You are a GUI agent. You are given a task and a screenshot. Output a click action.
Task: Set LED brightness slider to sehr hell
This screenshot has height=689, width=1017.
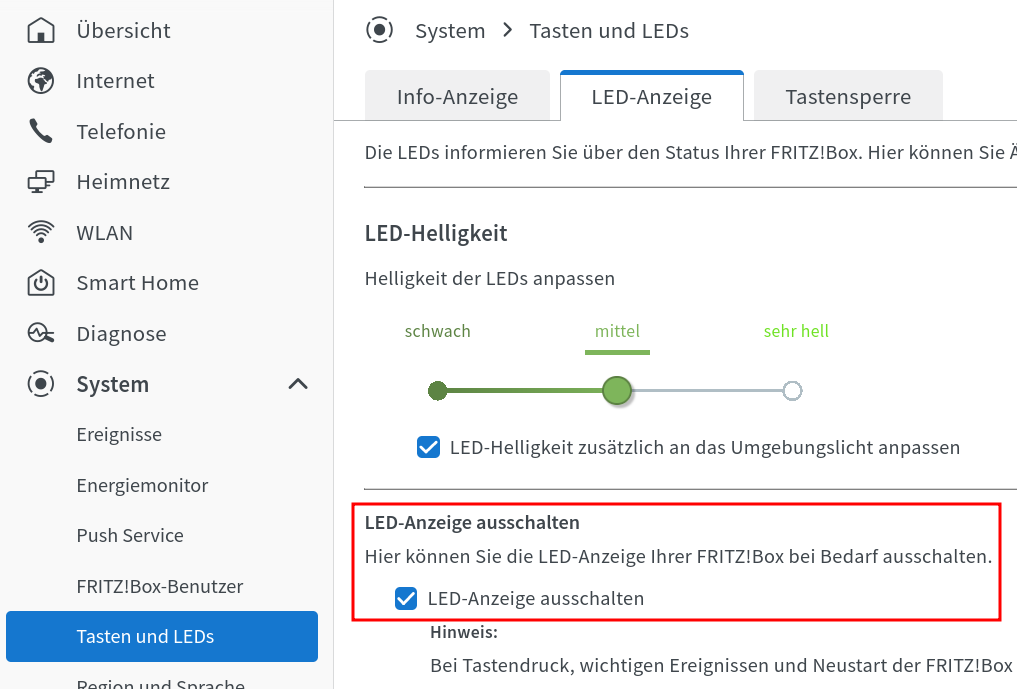point(792,391)
